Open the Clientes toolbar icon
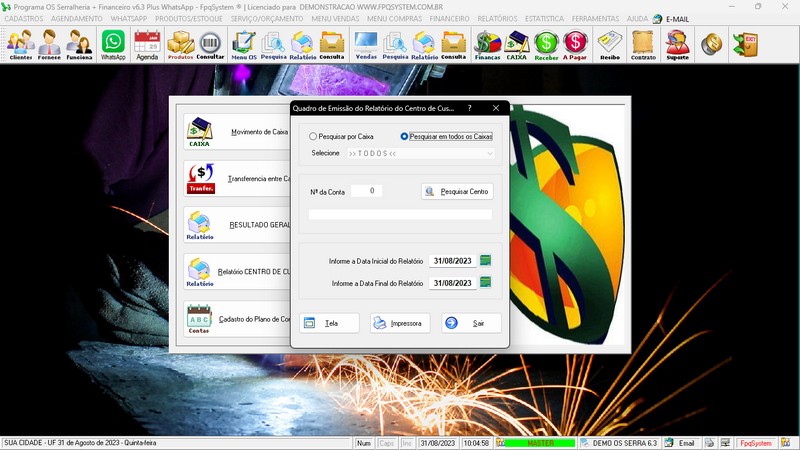This screenshot has height=450, width=800. pyautogui.click(x=20, y=44)
